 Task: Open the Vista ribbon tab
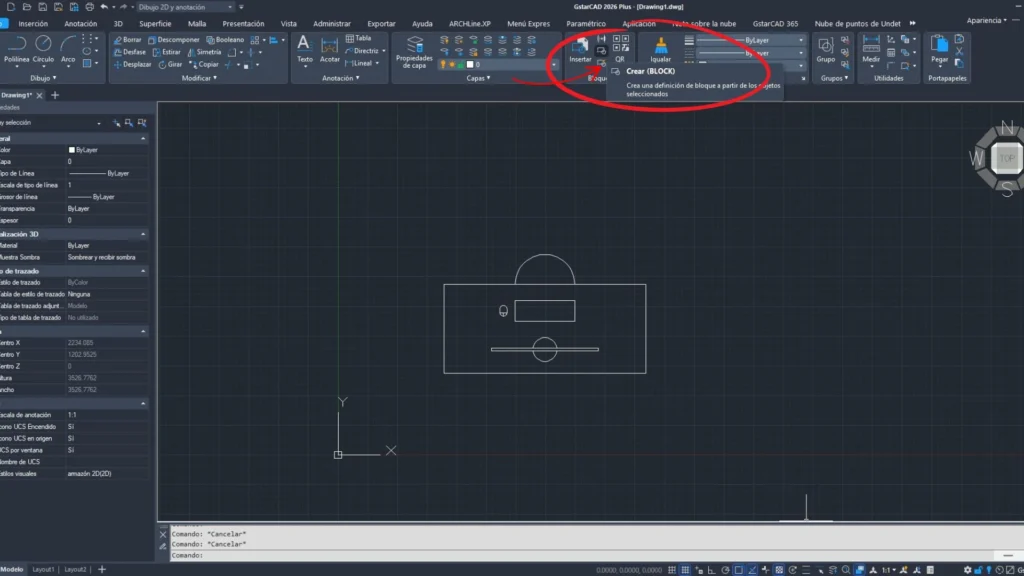point(289,24)
